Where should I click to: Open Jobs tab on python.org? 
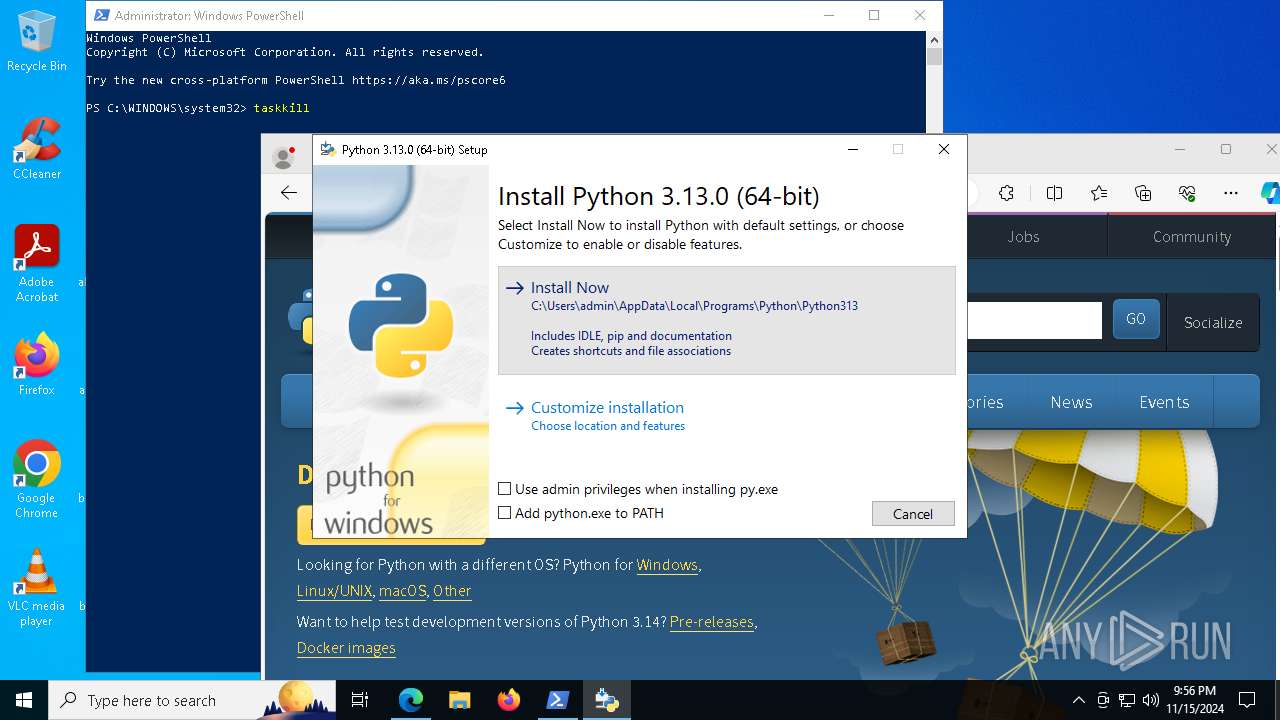point(1023,237)
